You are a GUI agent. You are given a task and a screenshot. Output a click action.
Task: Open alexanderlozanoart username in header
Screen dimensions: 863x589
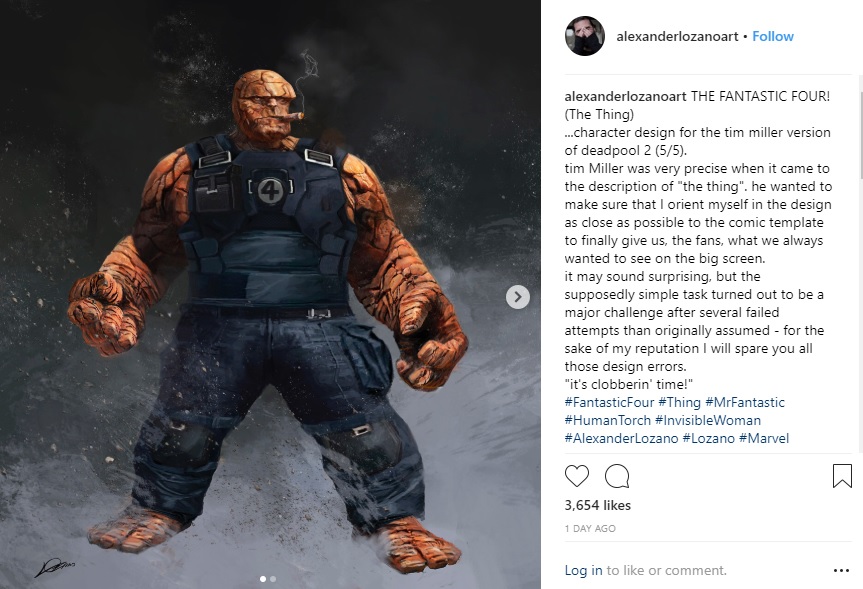[677, 36]
